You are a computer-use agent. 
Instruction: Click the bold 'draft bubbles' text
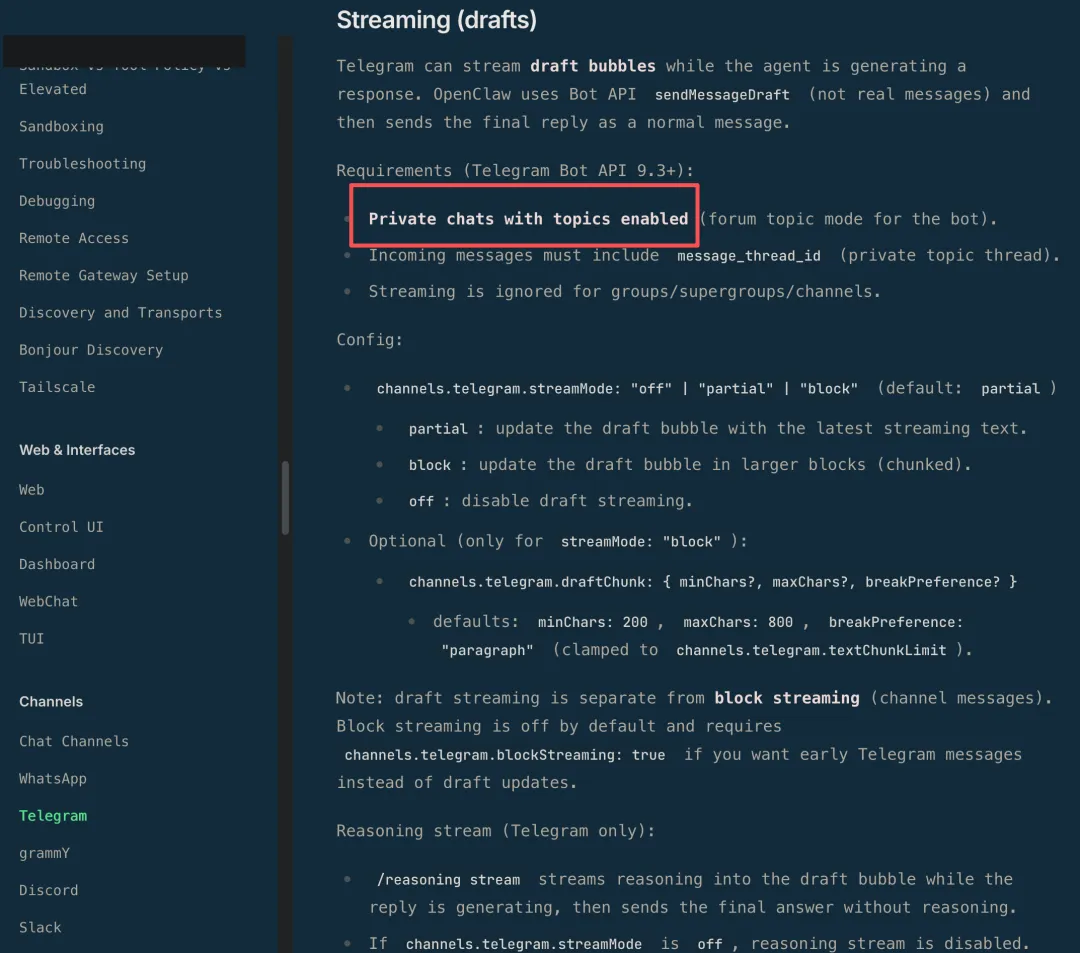[592, 66]
